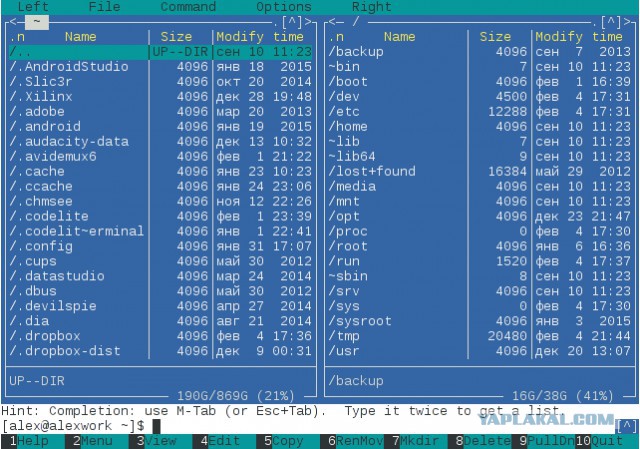The image size is (640, 449).
Task: Click the 7 Mkdir function key
Action: [416, 441]
